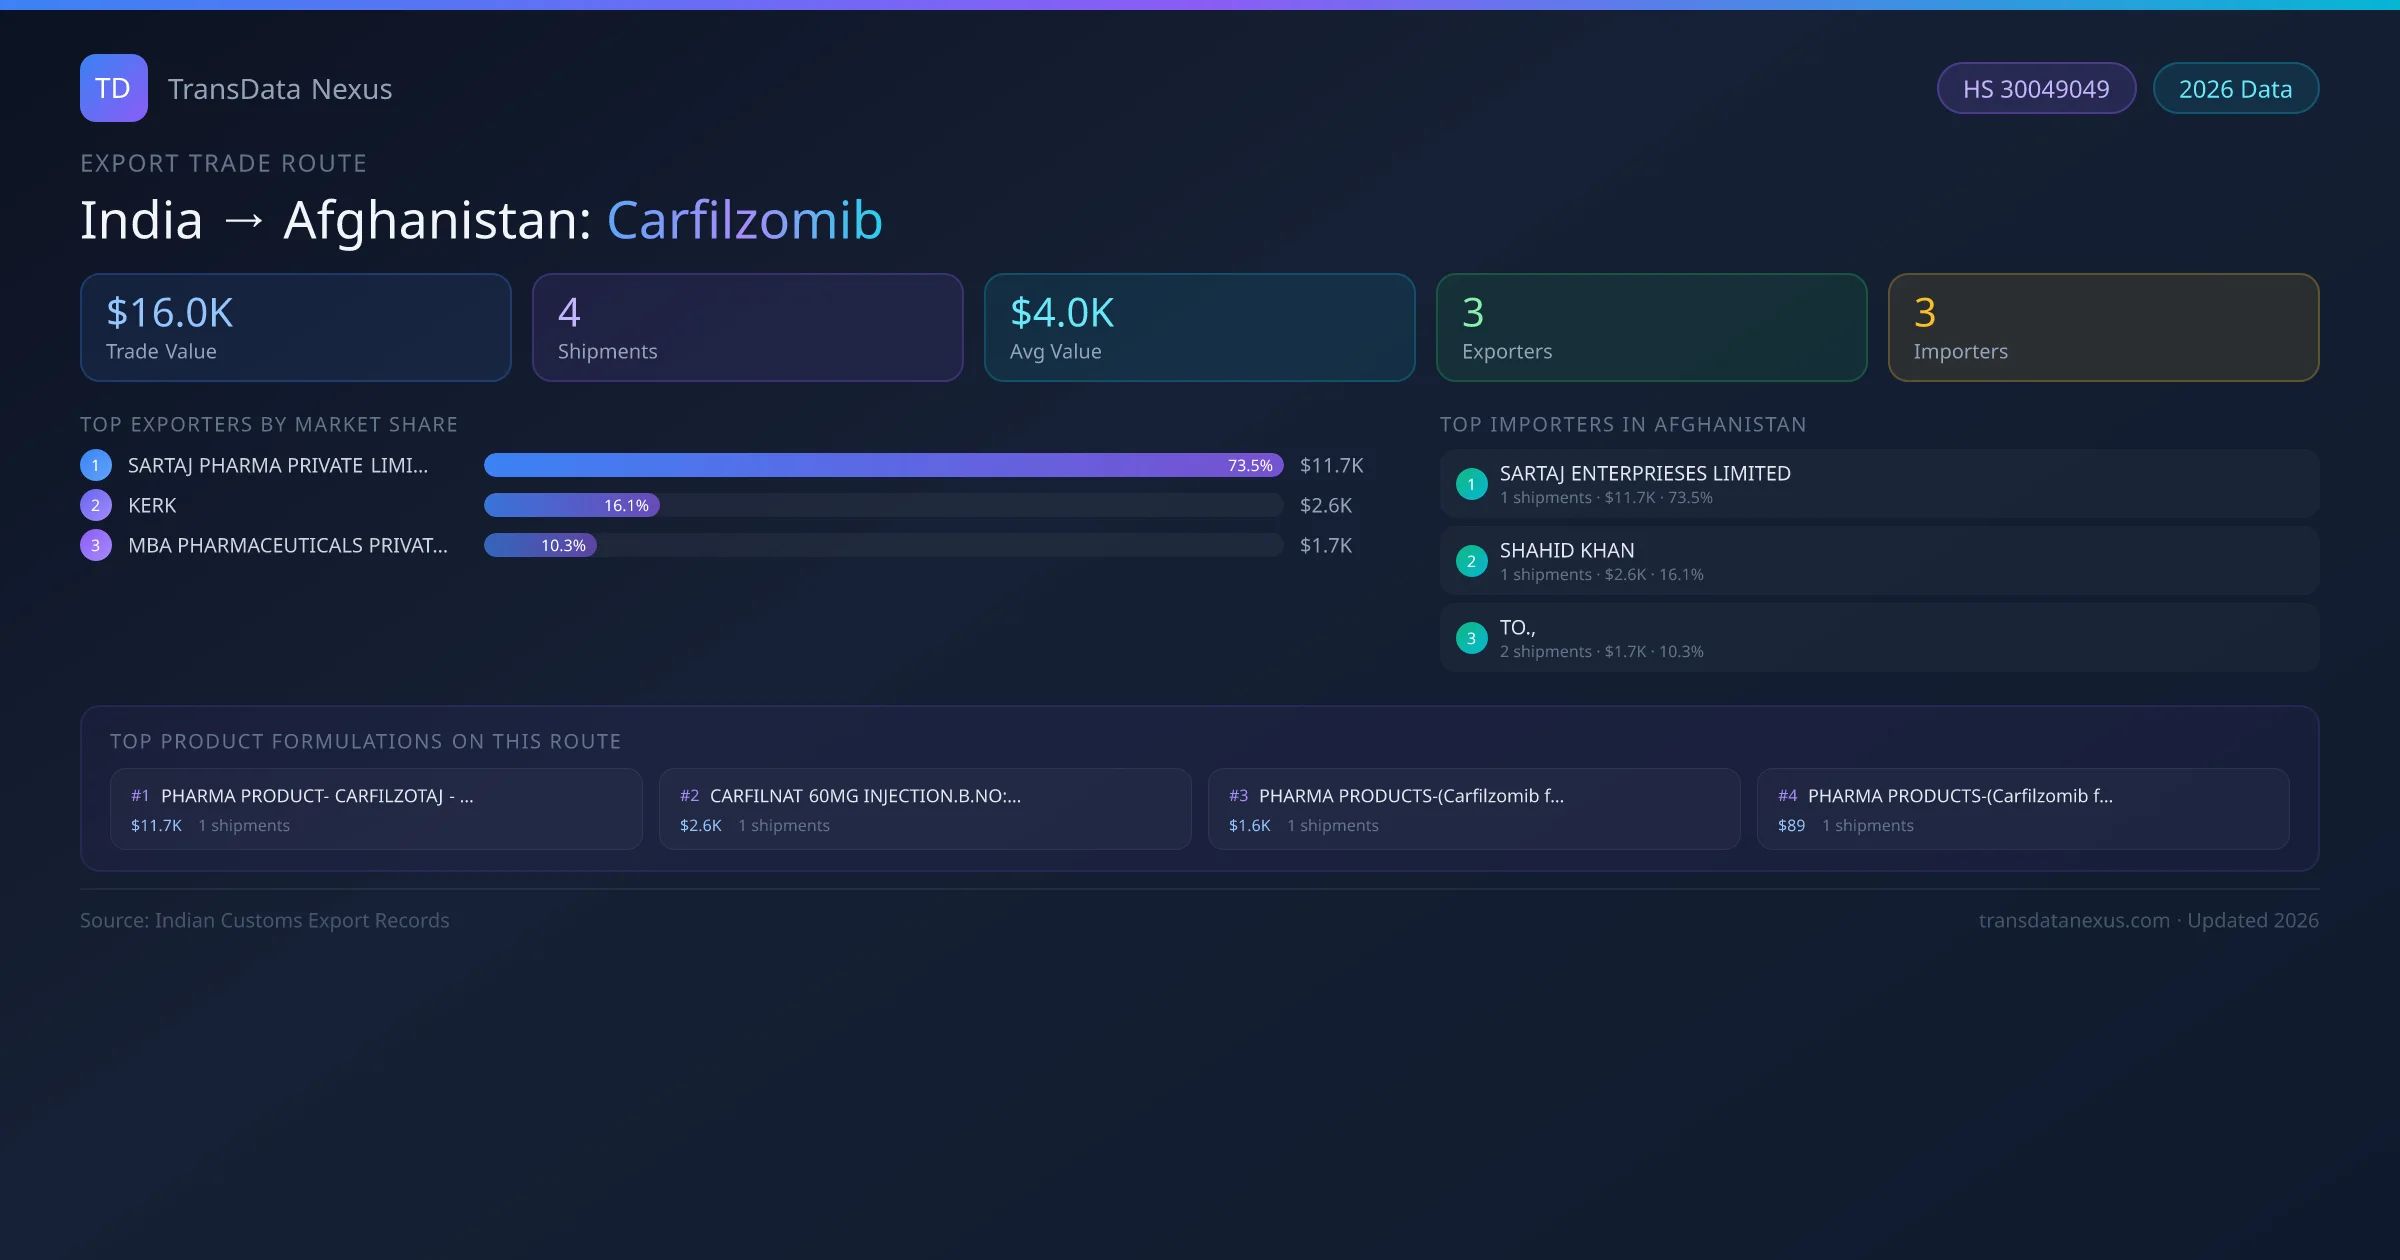Select the 4 Shipments card
Viewport: 2400px width, 1260px height.
tap(747, 328)
